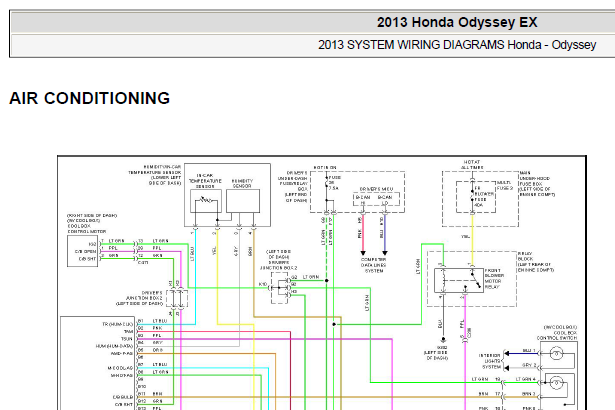
Task: Click the 'COMPUTER DATA LINES SYSTEM' label
Action: coord(374,265)
